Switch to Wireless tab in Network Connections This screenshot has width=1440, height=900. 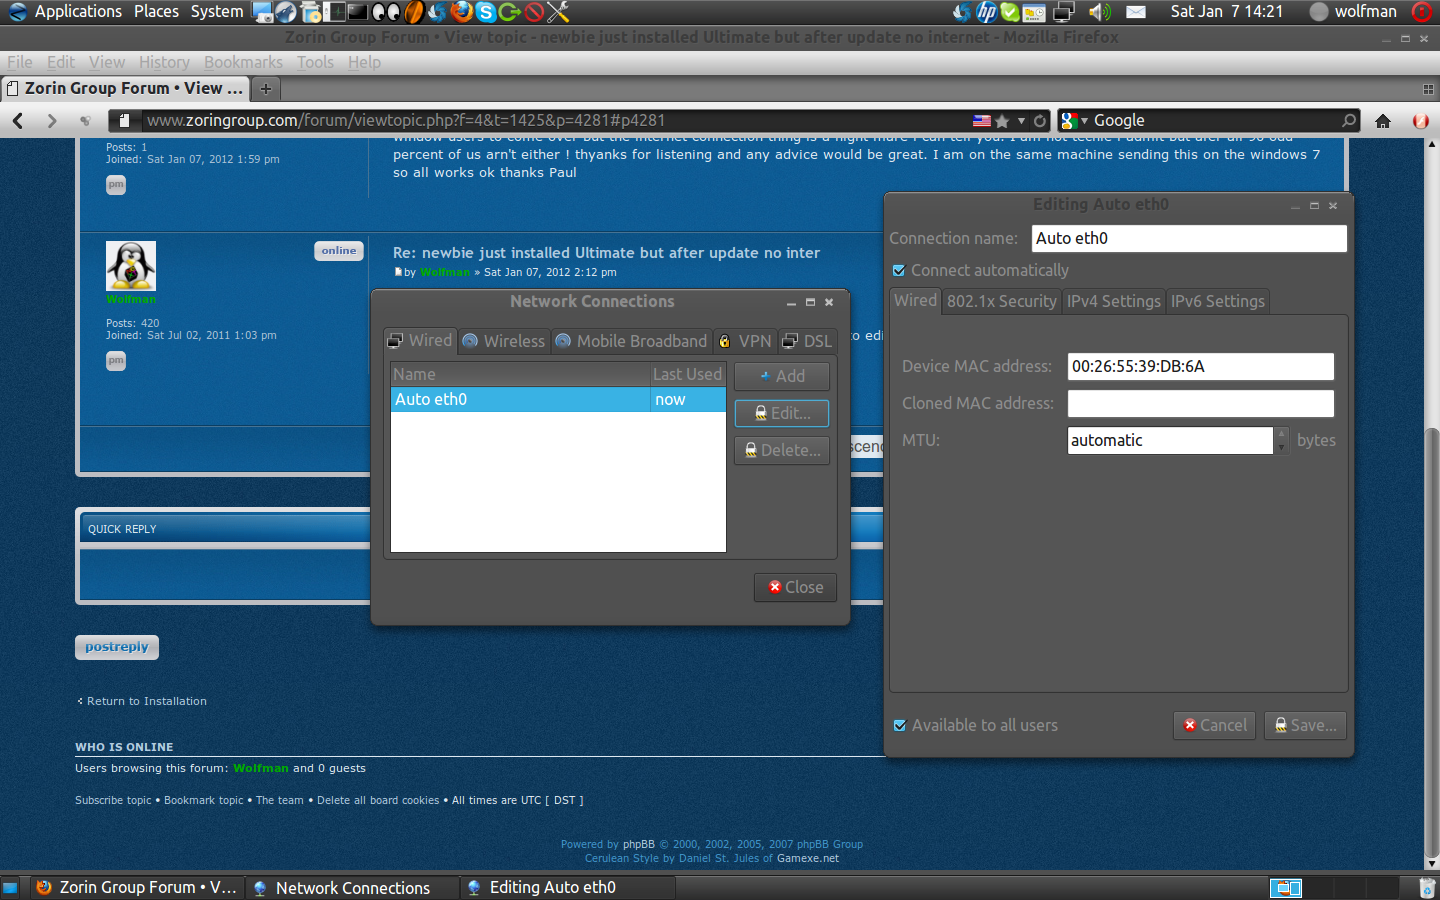pyautogui.click(x=504, y=341)
